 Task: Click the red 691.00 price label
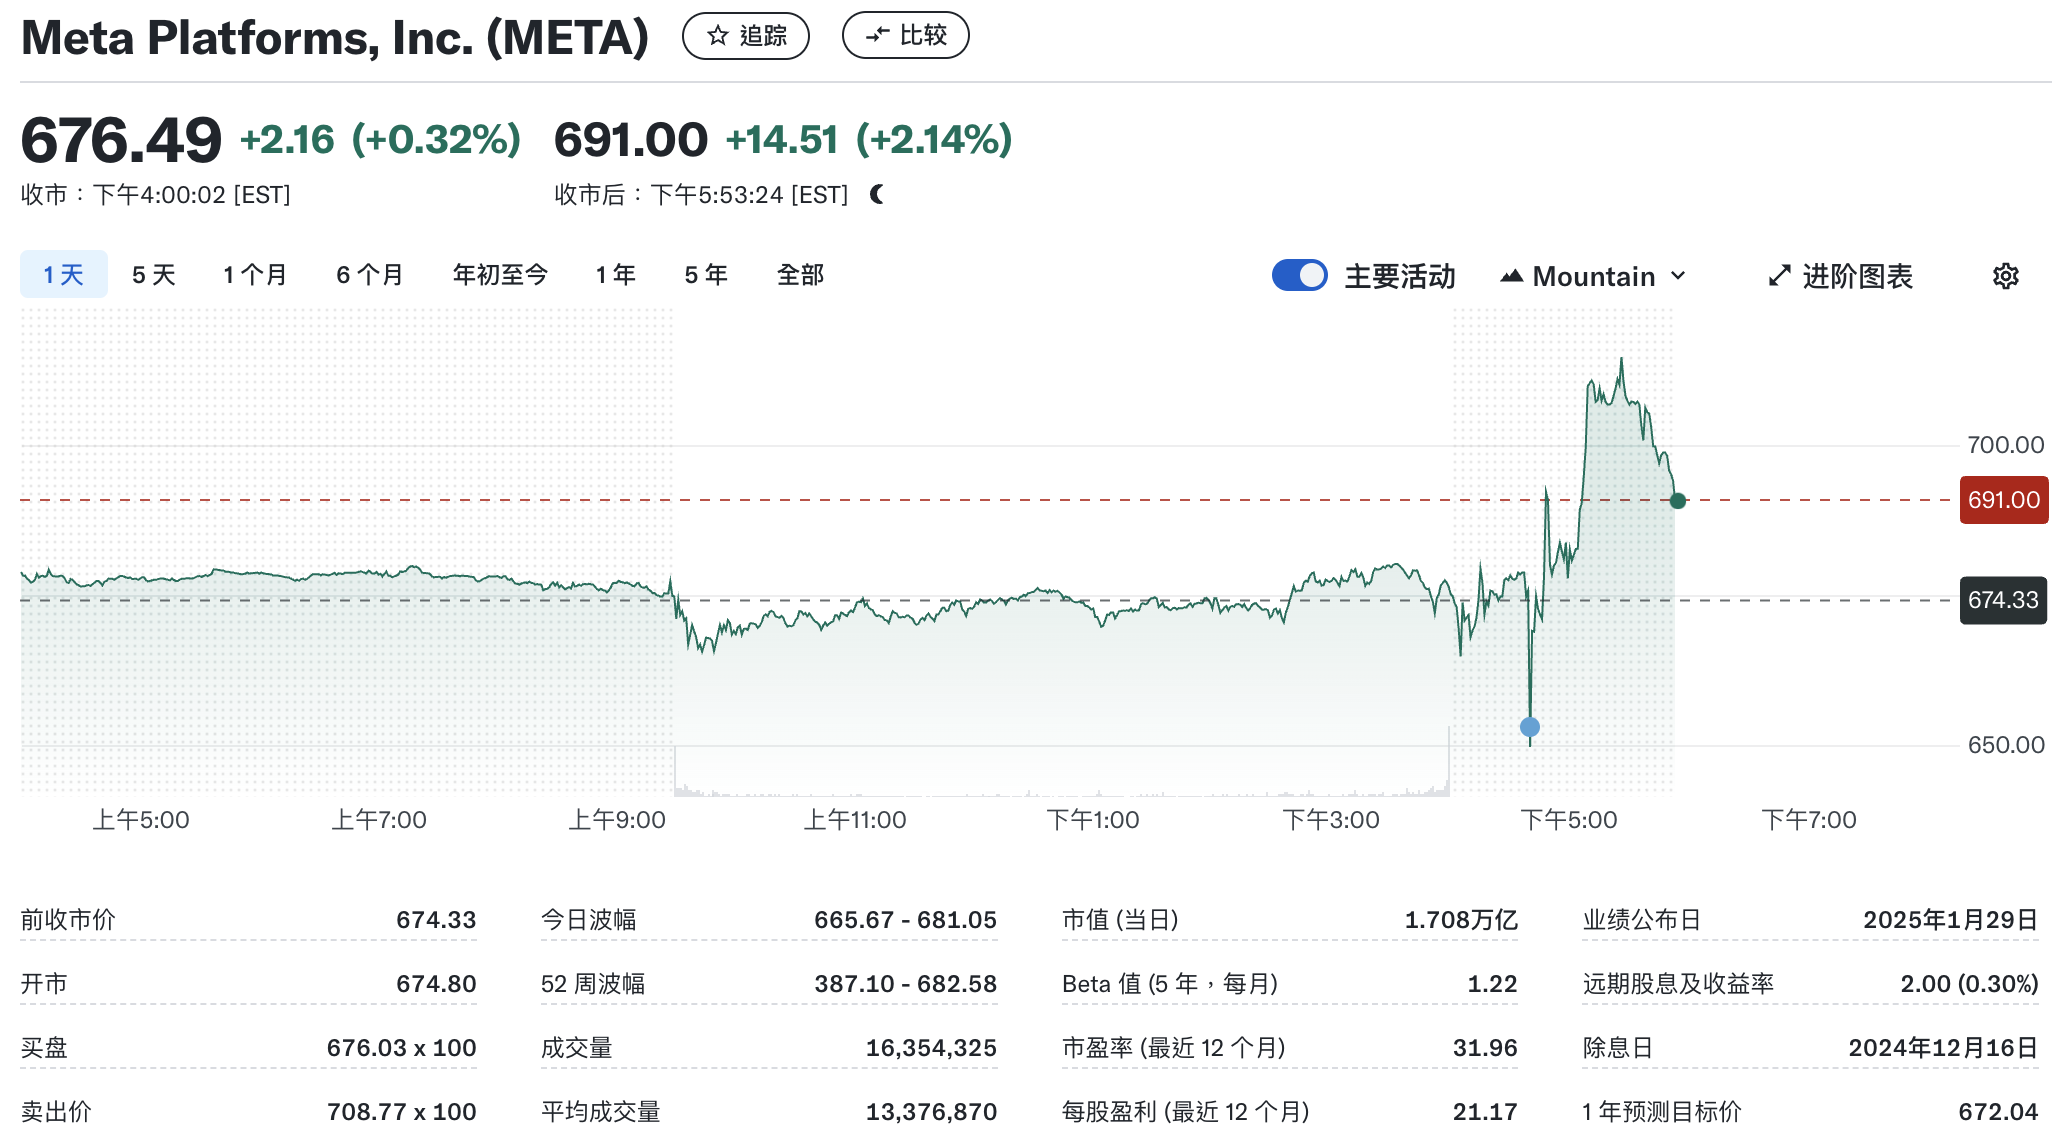(x=2003, y=500)
